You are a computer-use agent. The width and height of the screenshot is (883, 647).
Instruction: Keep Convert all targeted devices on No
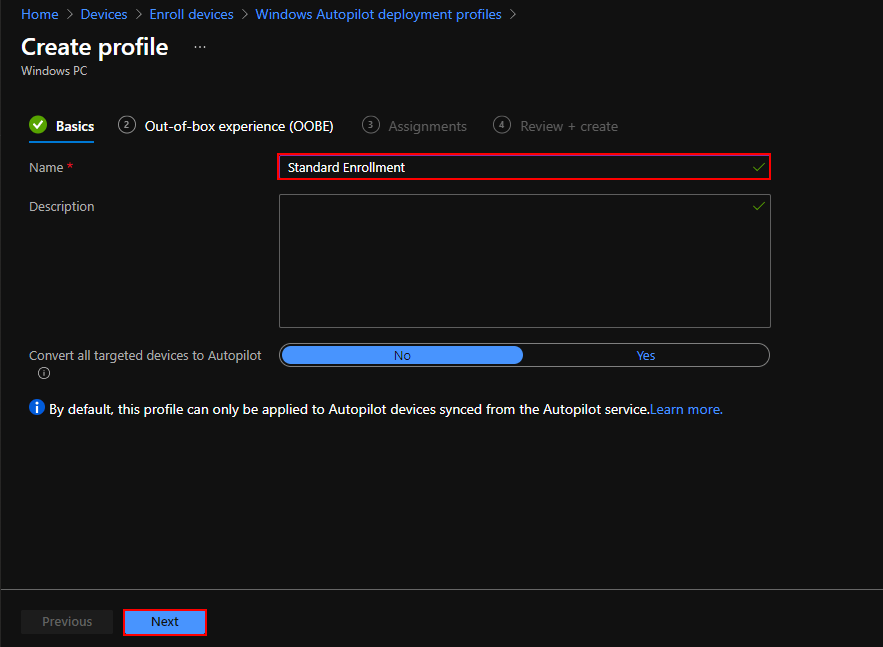(402, 355)
